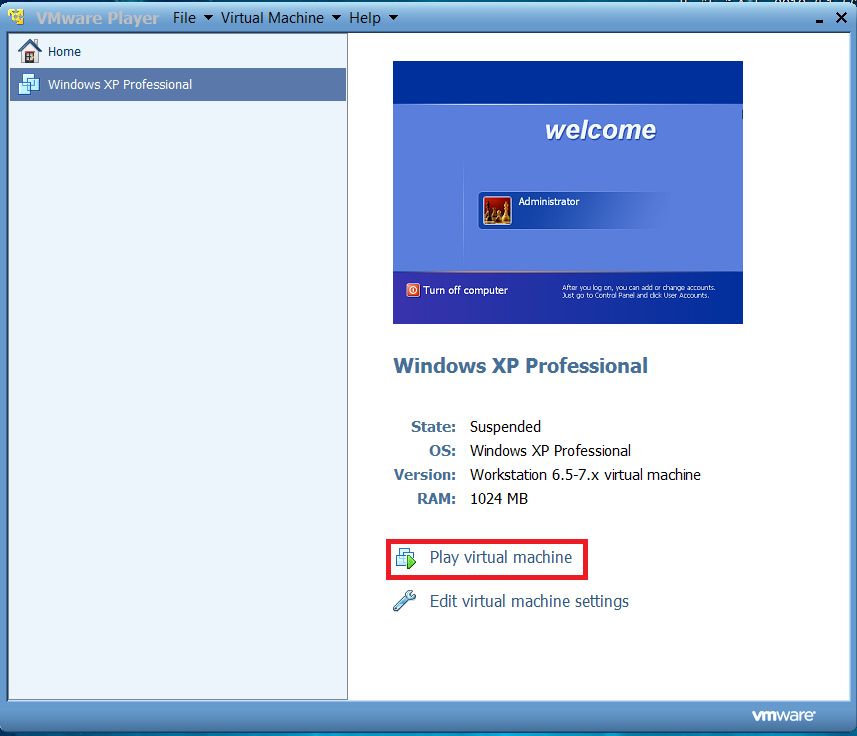Click the Home house icon
Screen dimensions: 857x736
point(30,51)
